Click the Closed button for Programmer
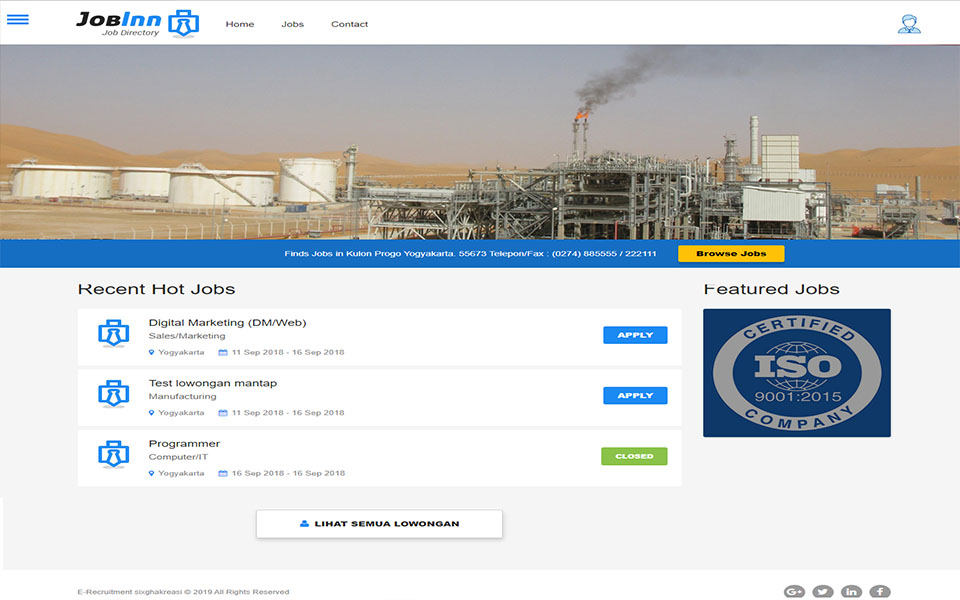The image size is (960, 600). [x=634, y=456]
